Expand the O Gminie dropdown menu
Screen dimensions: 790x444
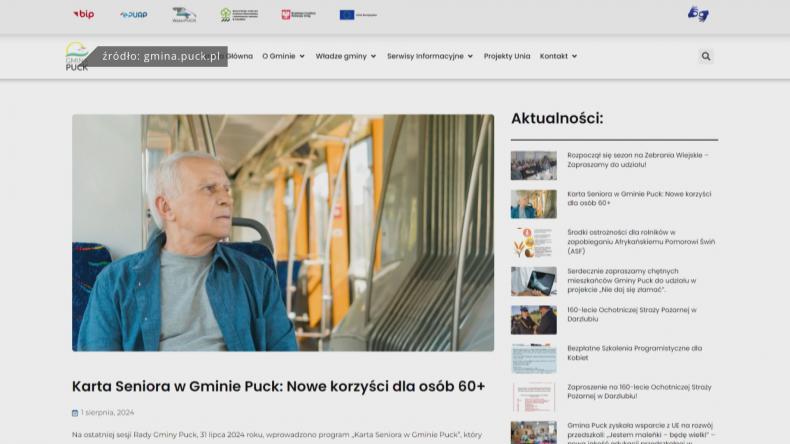coord(283,56)
